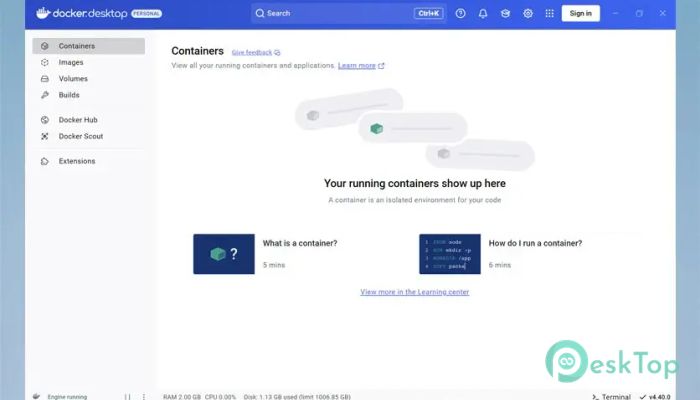Viewport: 700px width, 400px height.
Task: Click 'What is a container?' title
Action: (300, 243)
